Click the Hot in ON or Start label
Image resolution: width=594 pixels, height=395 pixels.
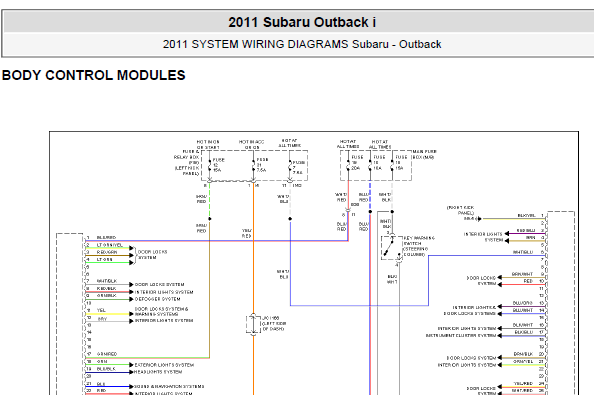[208, 144]
